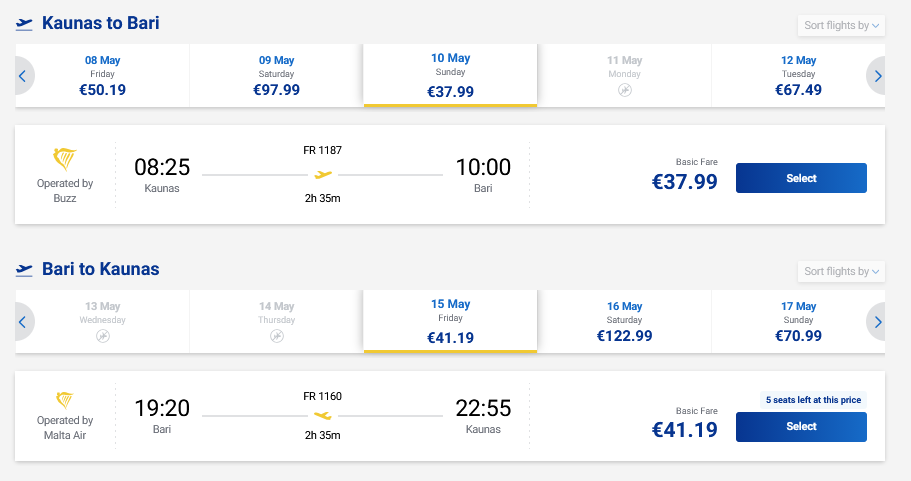Image resolution: width=911 pixels, height=481 pixels.
Task: Click the Bari to Kaunas returning plane icon
Action: click(x=25, y=269)
